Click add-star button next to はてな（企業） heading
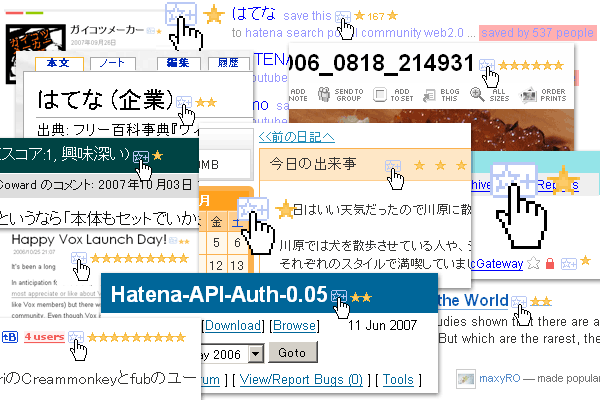600x400 pixels. tap(184, 102)
